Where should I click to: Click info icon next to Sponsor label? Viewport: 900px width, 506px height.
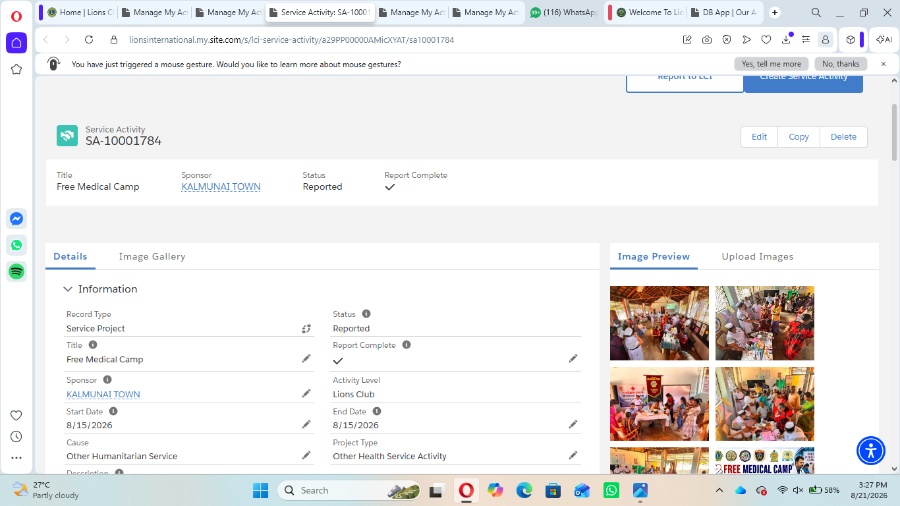[107, 380]
